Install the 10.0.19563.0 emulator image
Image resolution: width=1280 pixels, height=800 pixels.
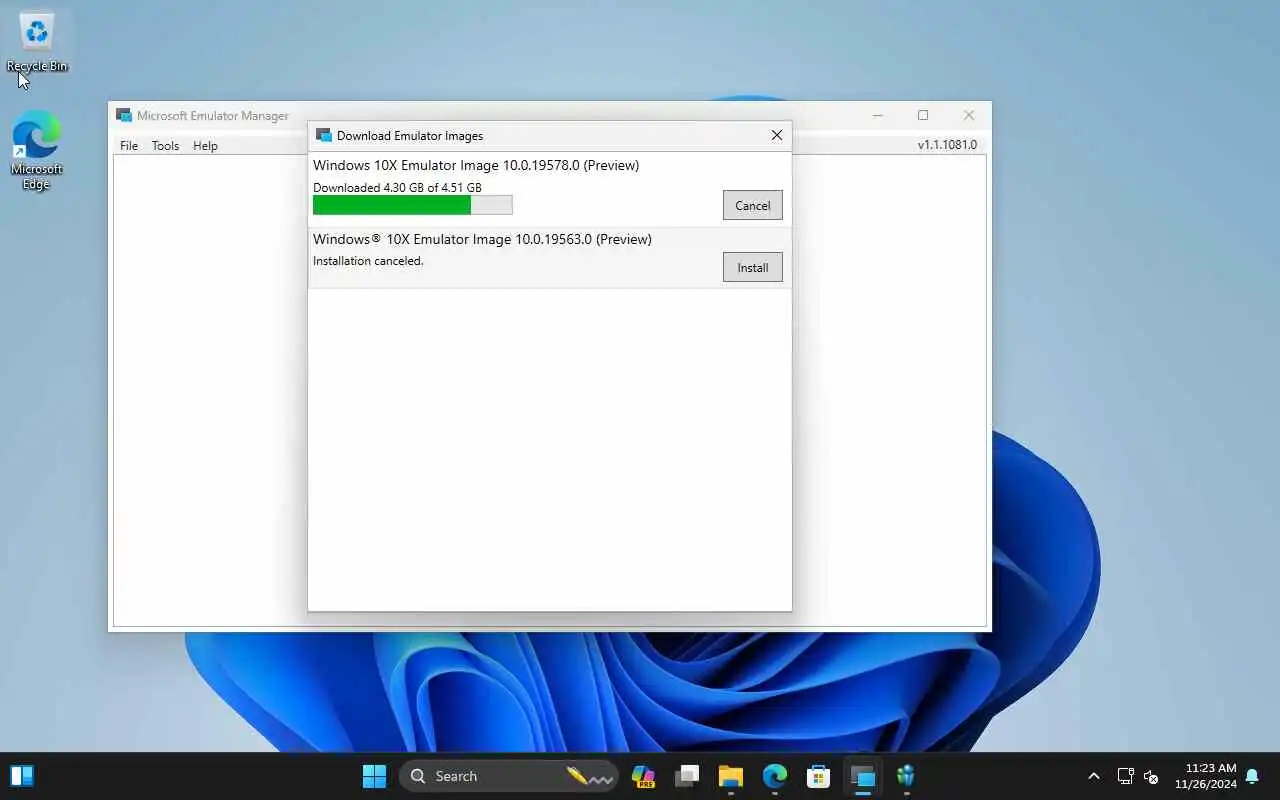[752, 267]
